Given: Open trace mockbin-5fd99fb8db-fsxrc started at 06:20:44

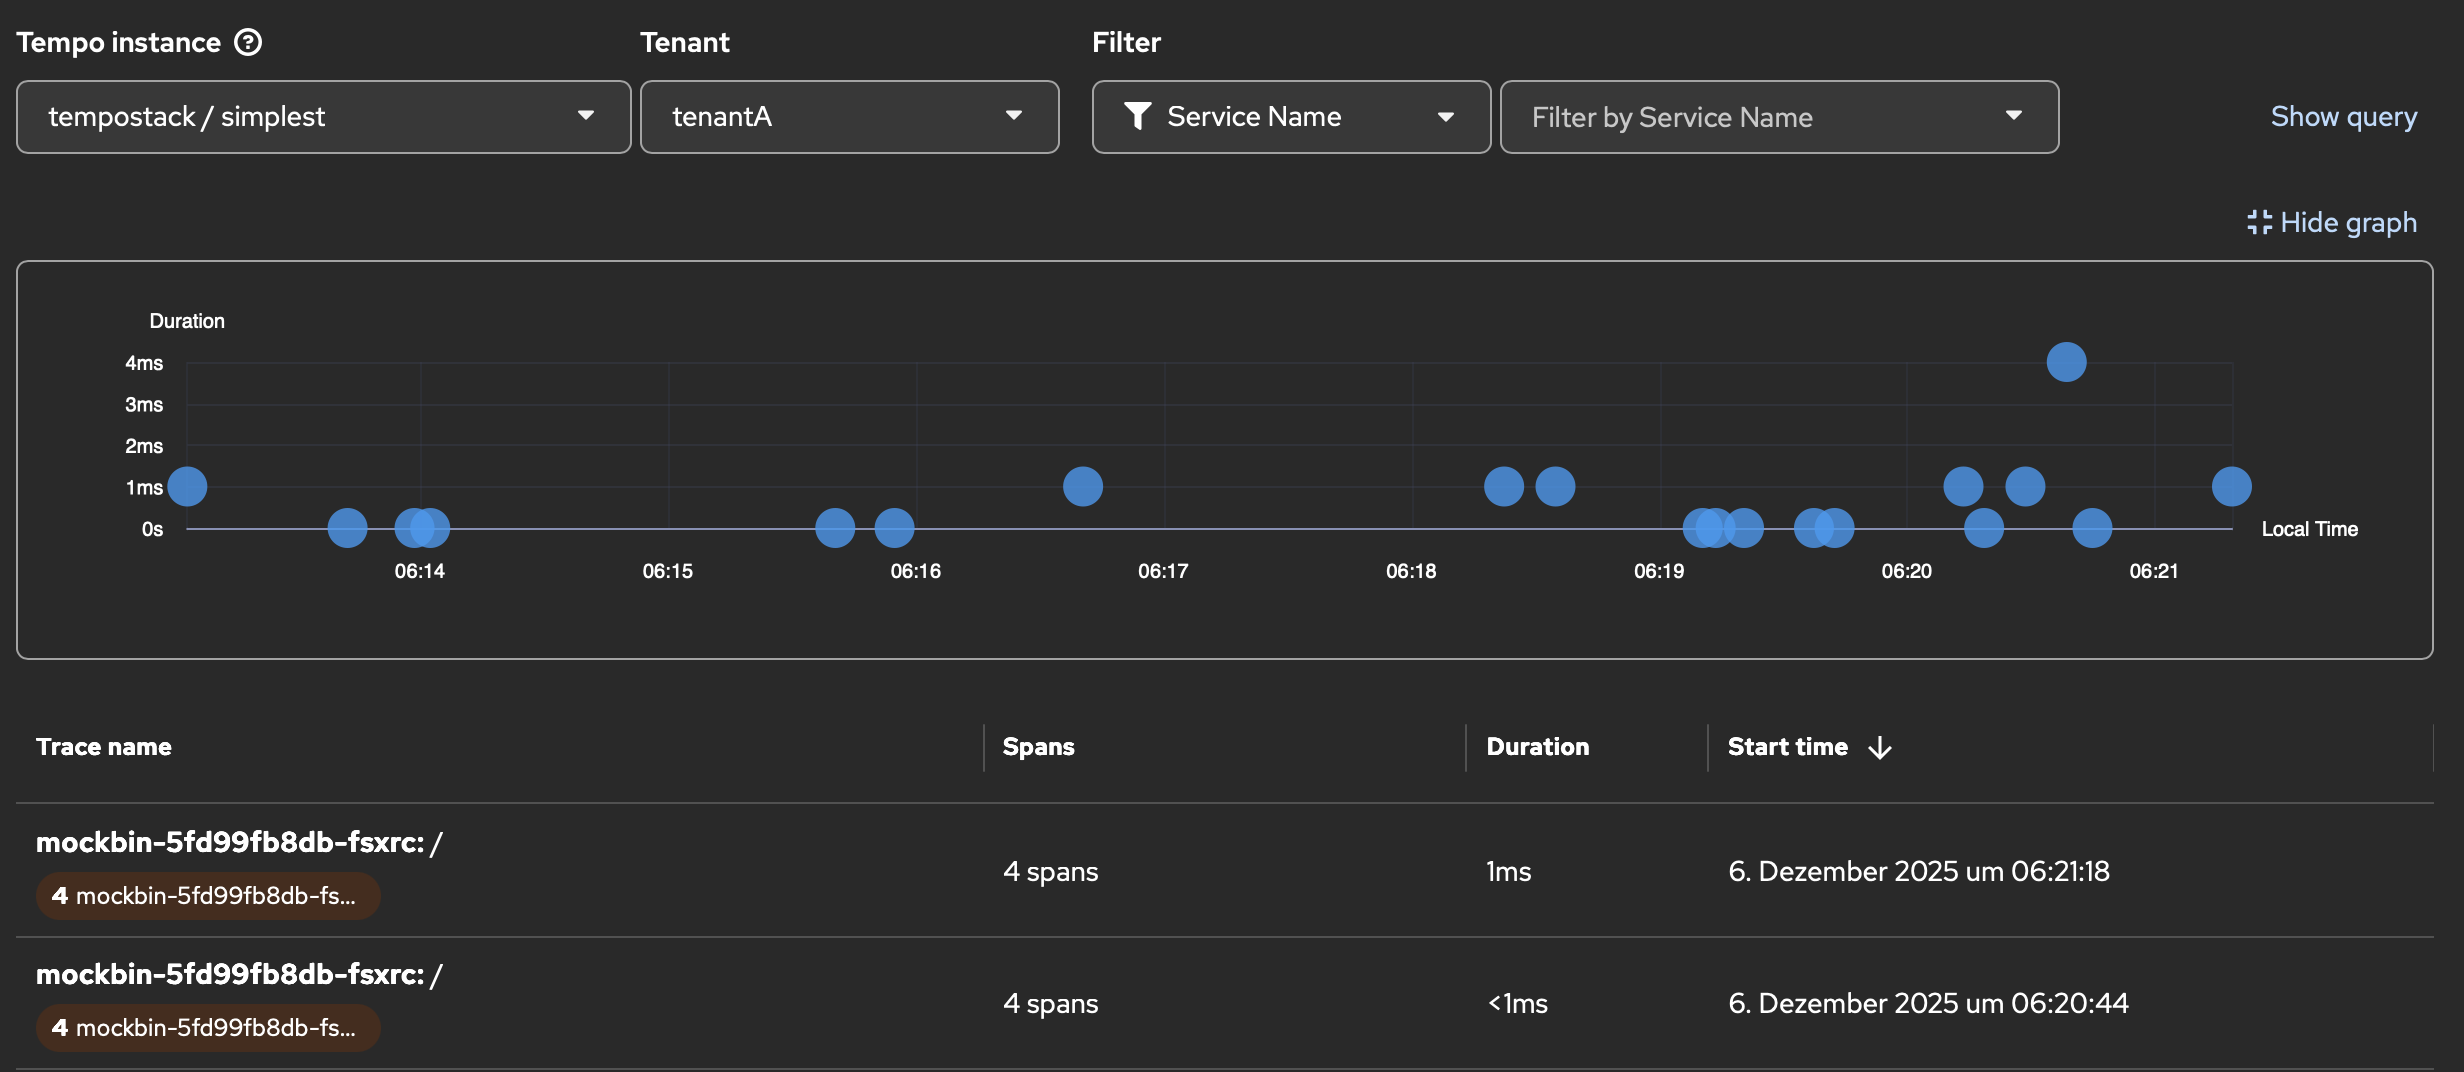Looking at the screenshot, I should click(238, 973).
